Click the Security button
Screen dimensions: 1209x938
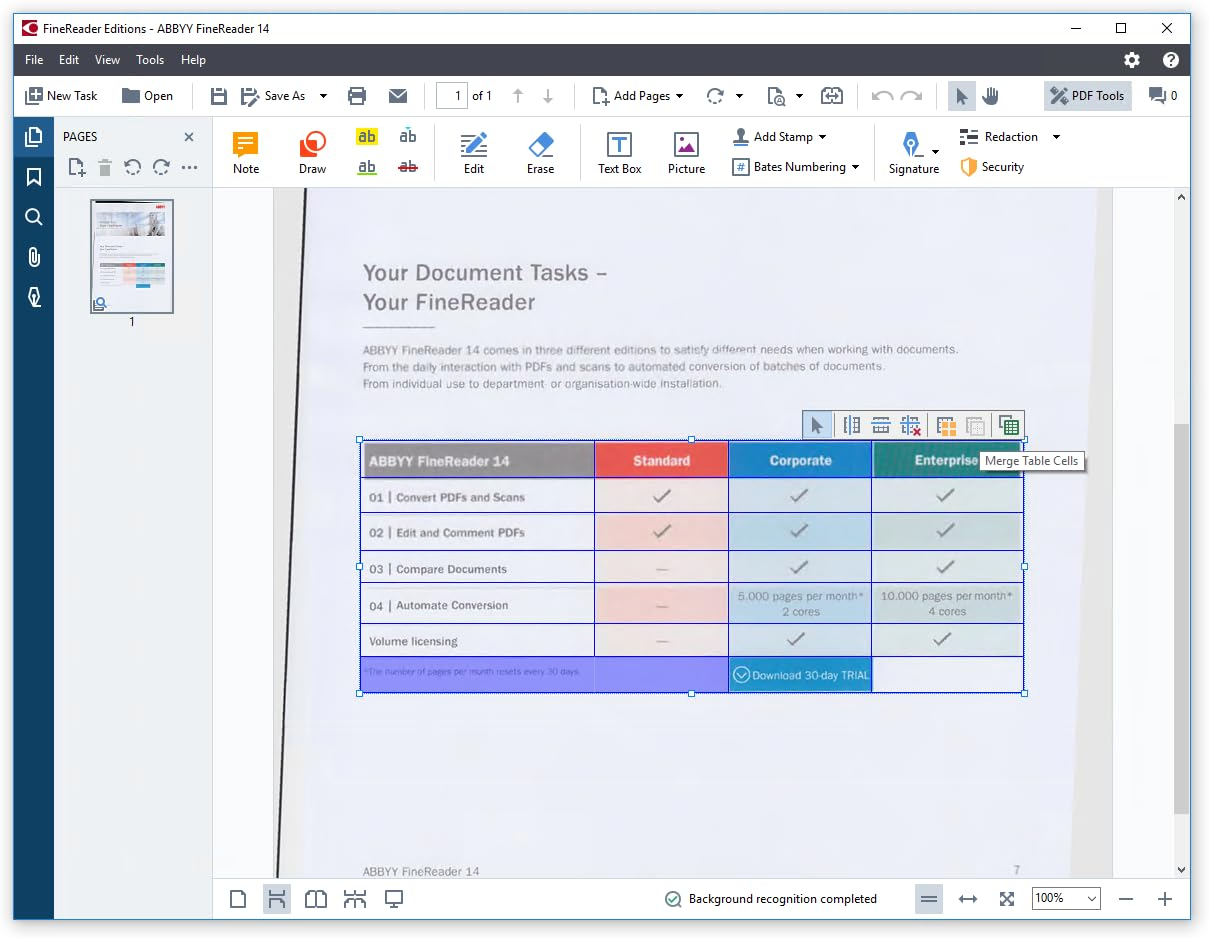tap(992, 167)
